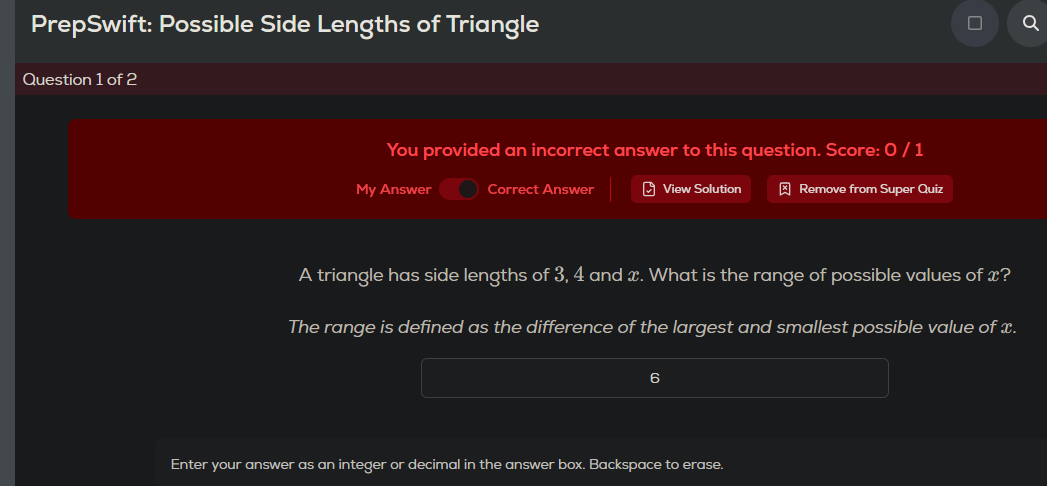Click the incorrect answer score message
This screenshot has width=1047, height=486.
[600, 151]
